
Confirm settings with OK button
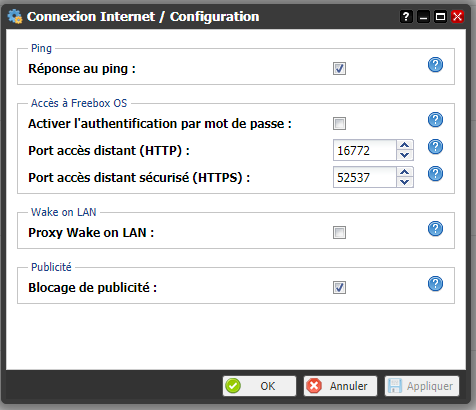[x=259, y=386]
